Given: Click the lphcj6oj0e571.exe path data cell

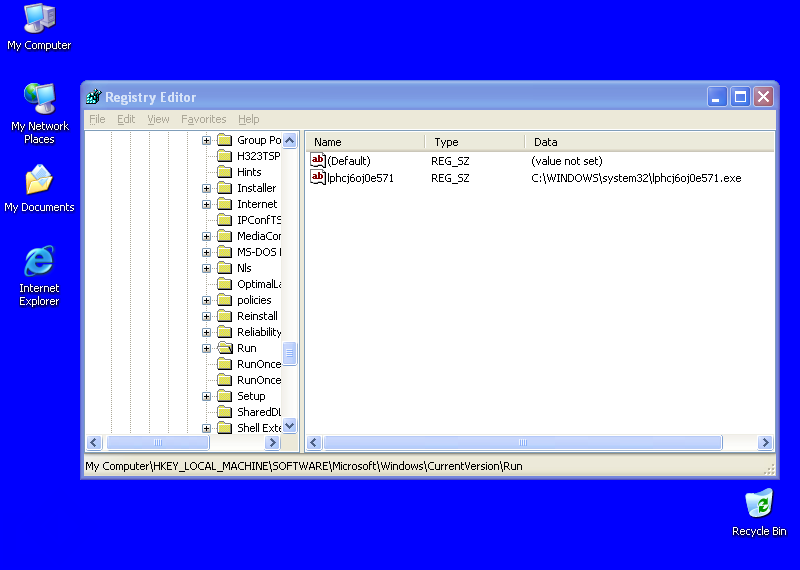Looking at the screenshot, I should 636,178.
